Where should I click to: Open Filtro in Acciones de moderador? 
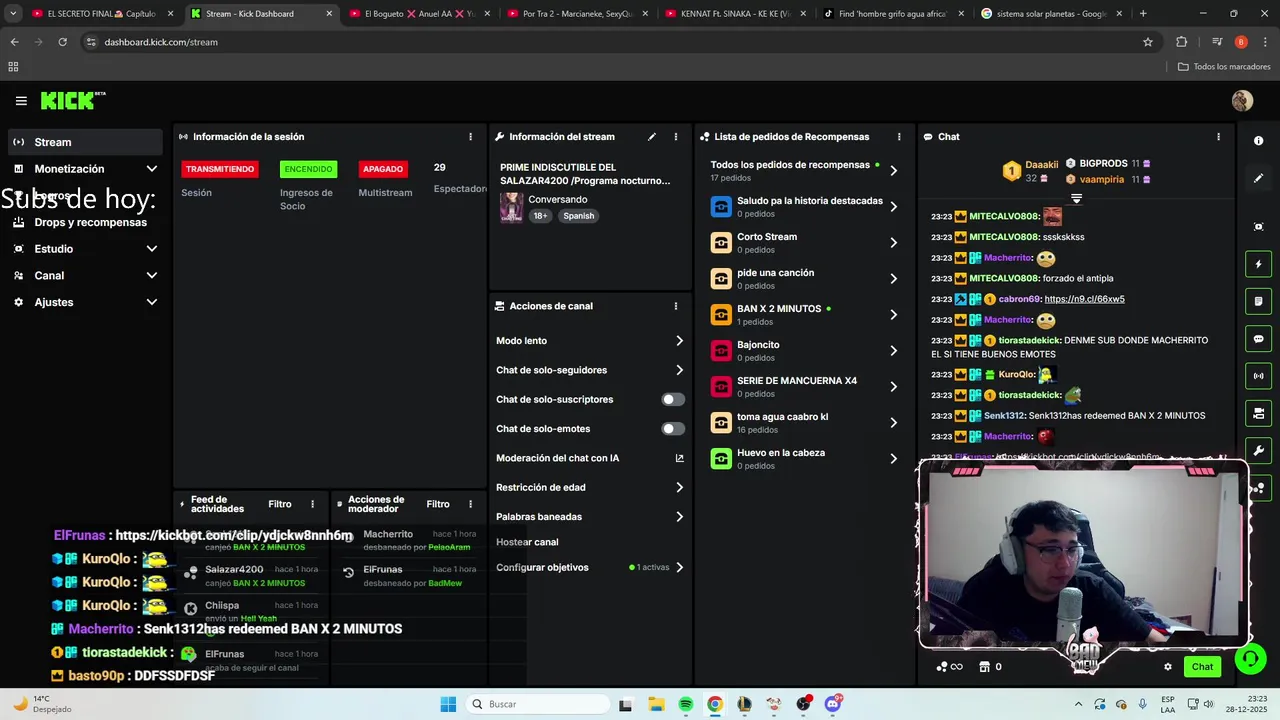coord(438,504)
